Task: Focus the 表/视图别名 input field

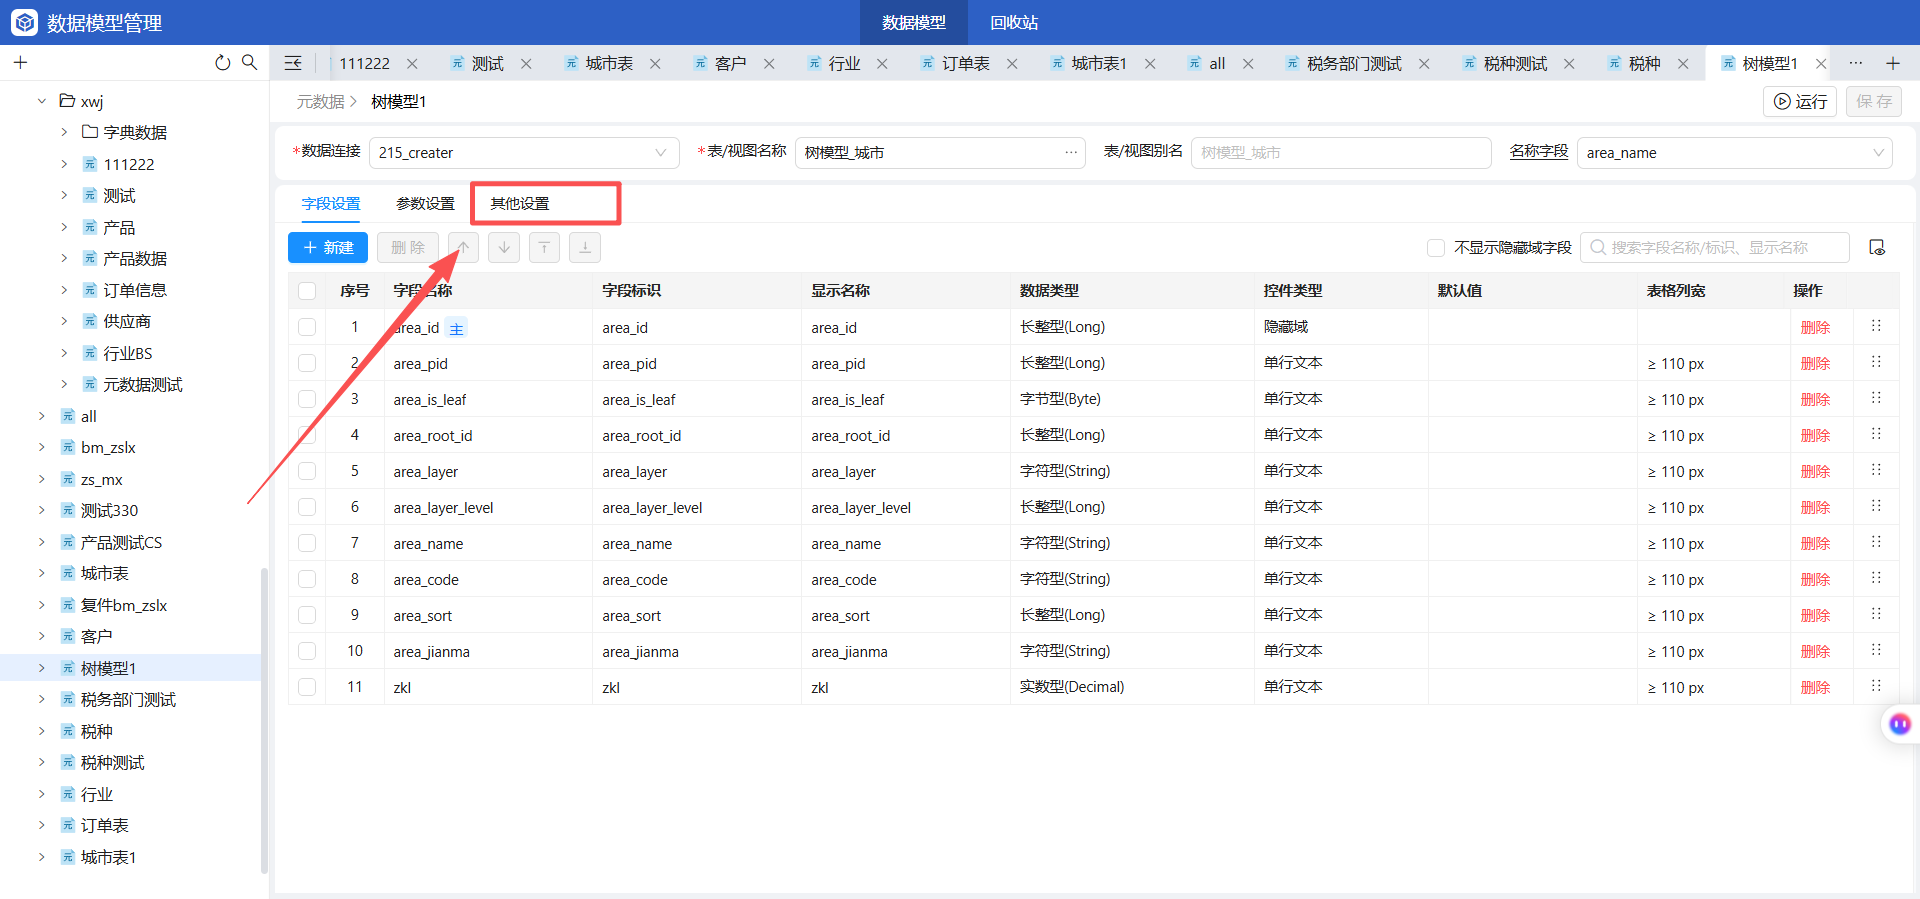Action: [x=1341, y=153]
